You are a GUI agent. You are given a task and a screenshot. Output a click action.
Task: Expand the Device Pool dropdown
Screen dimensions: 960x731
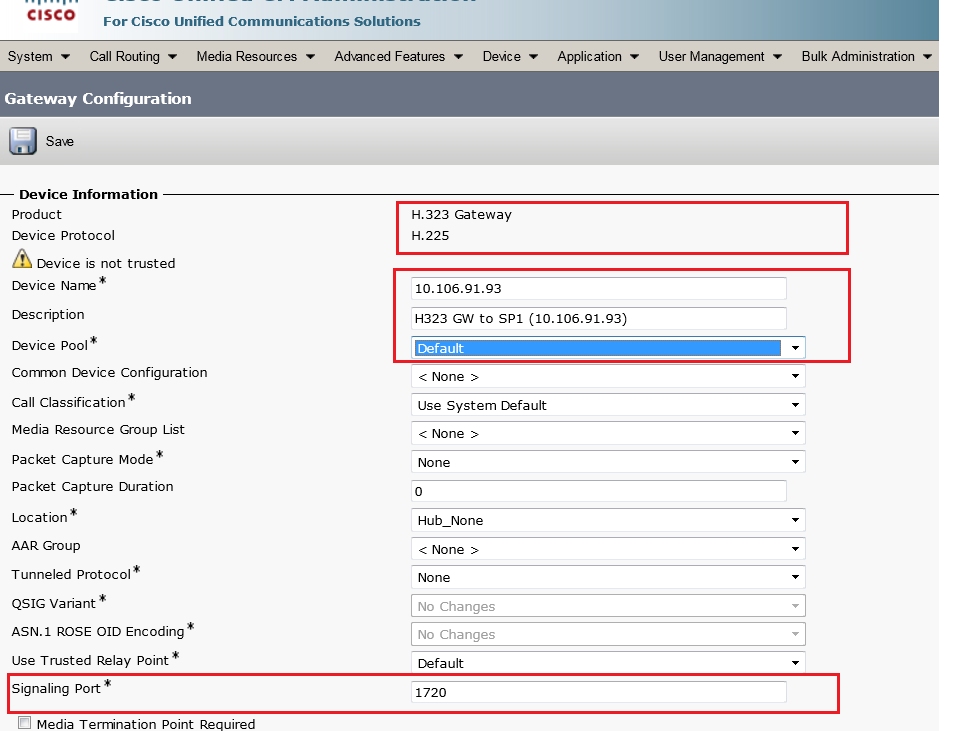tap(608, 348)
